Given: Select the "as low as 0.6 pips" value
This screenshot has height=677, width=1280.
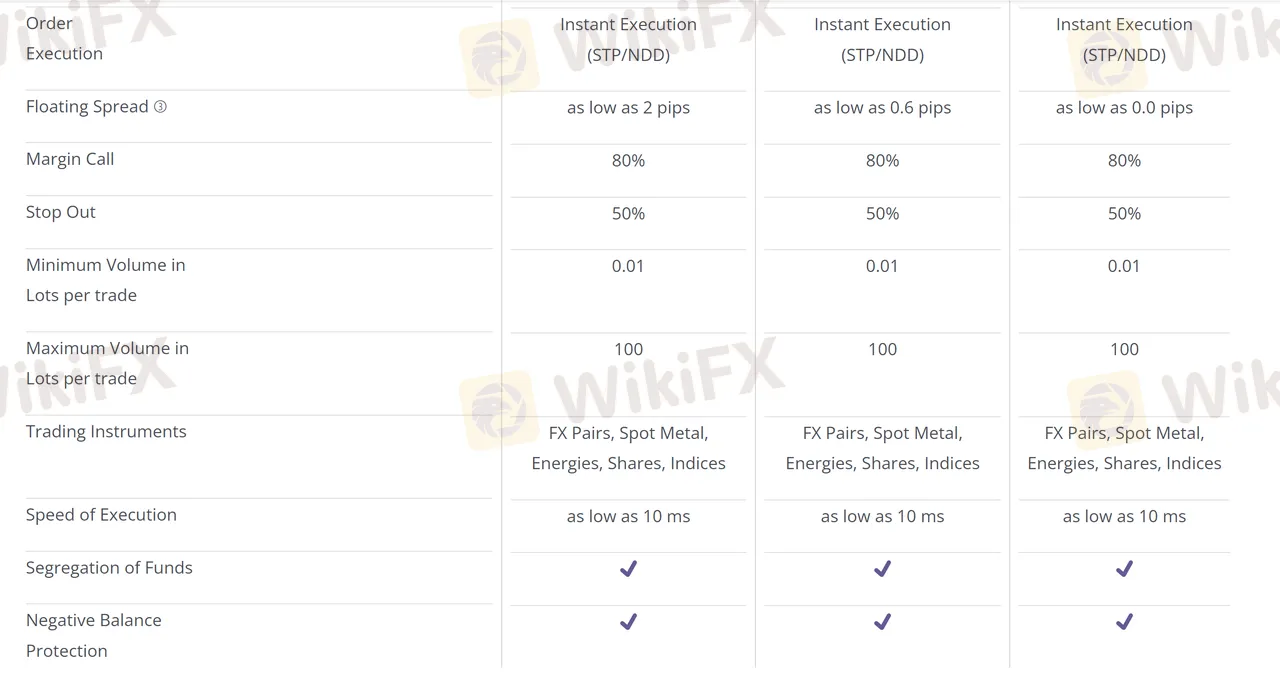Looking at the screenshot, I should [x=882, y=108].
